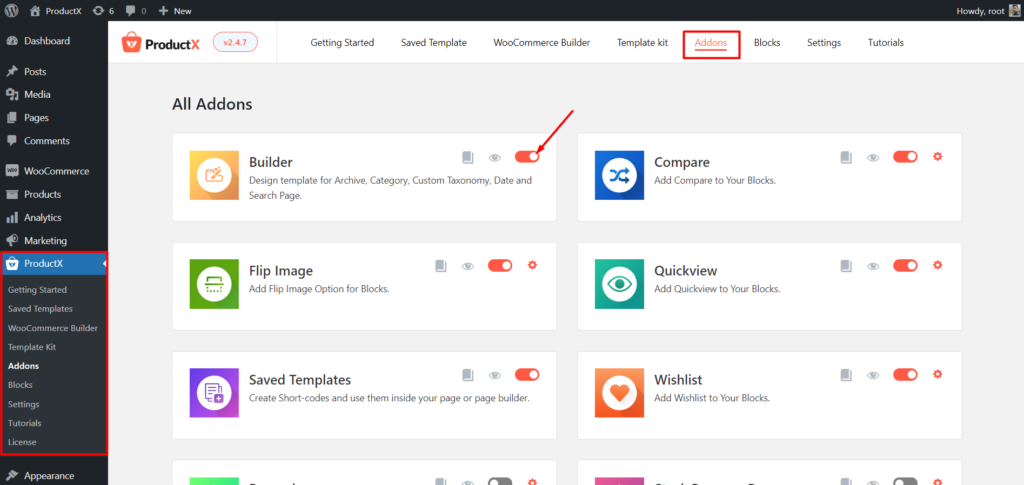This screenshot has width=1024, height=485.
Task: Open the WooCommerce Builder tab
Action: [x=542, y=42]
